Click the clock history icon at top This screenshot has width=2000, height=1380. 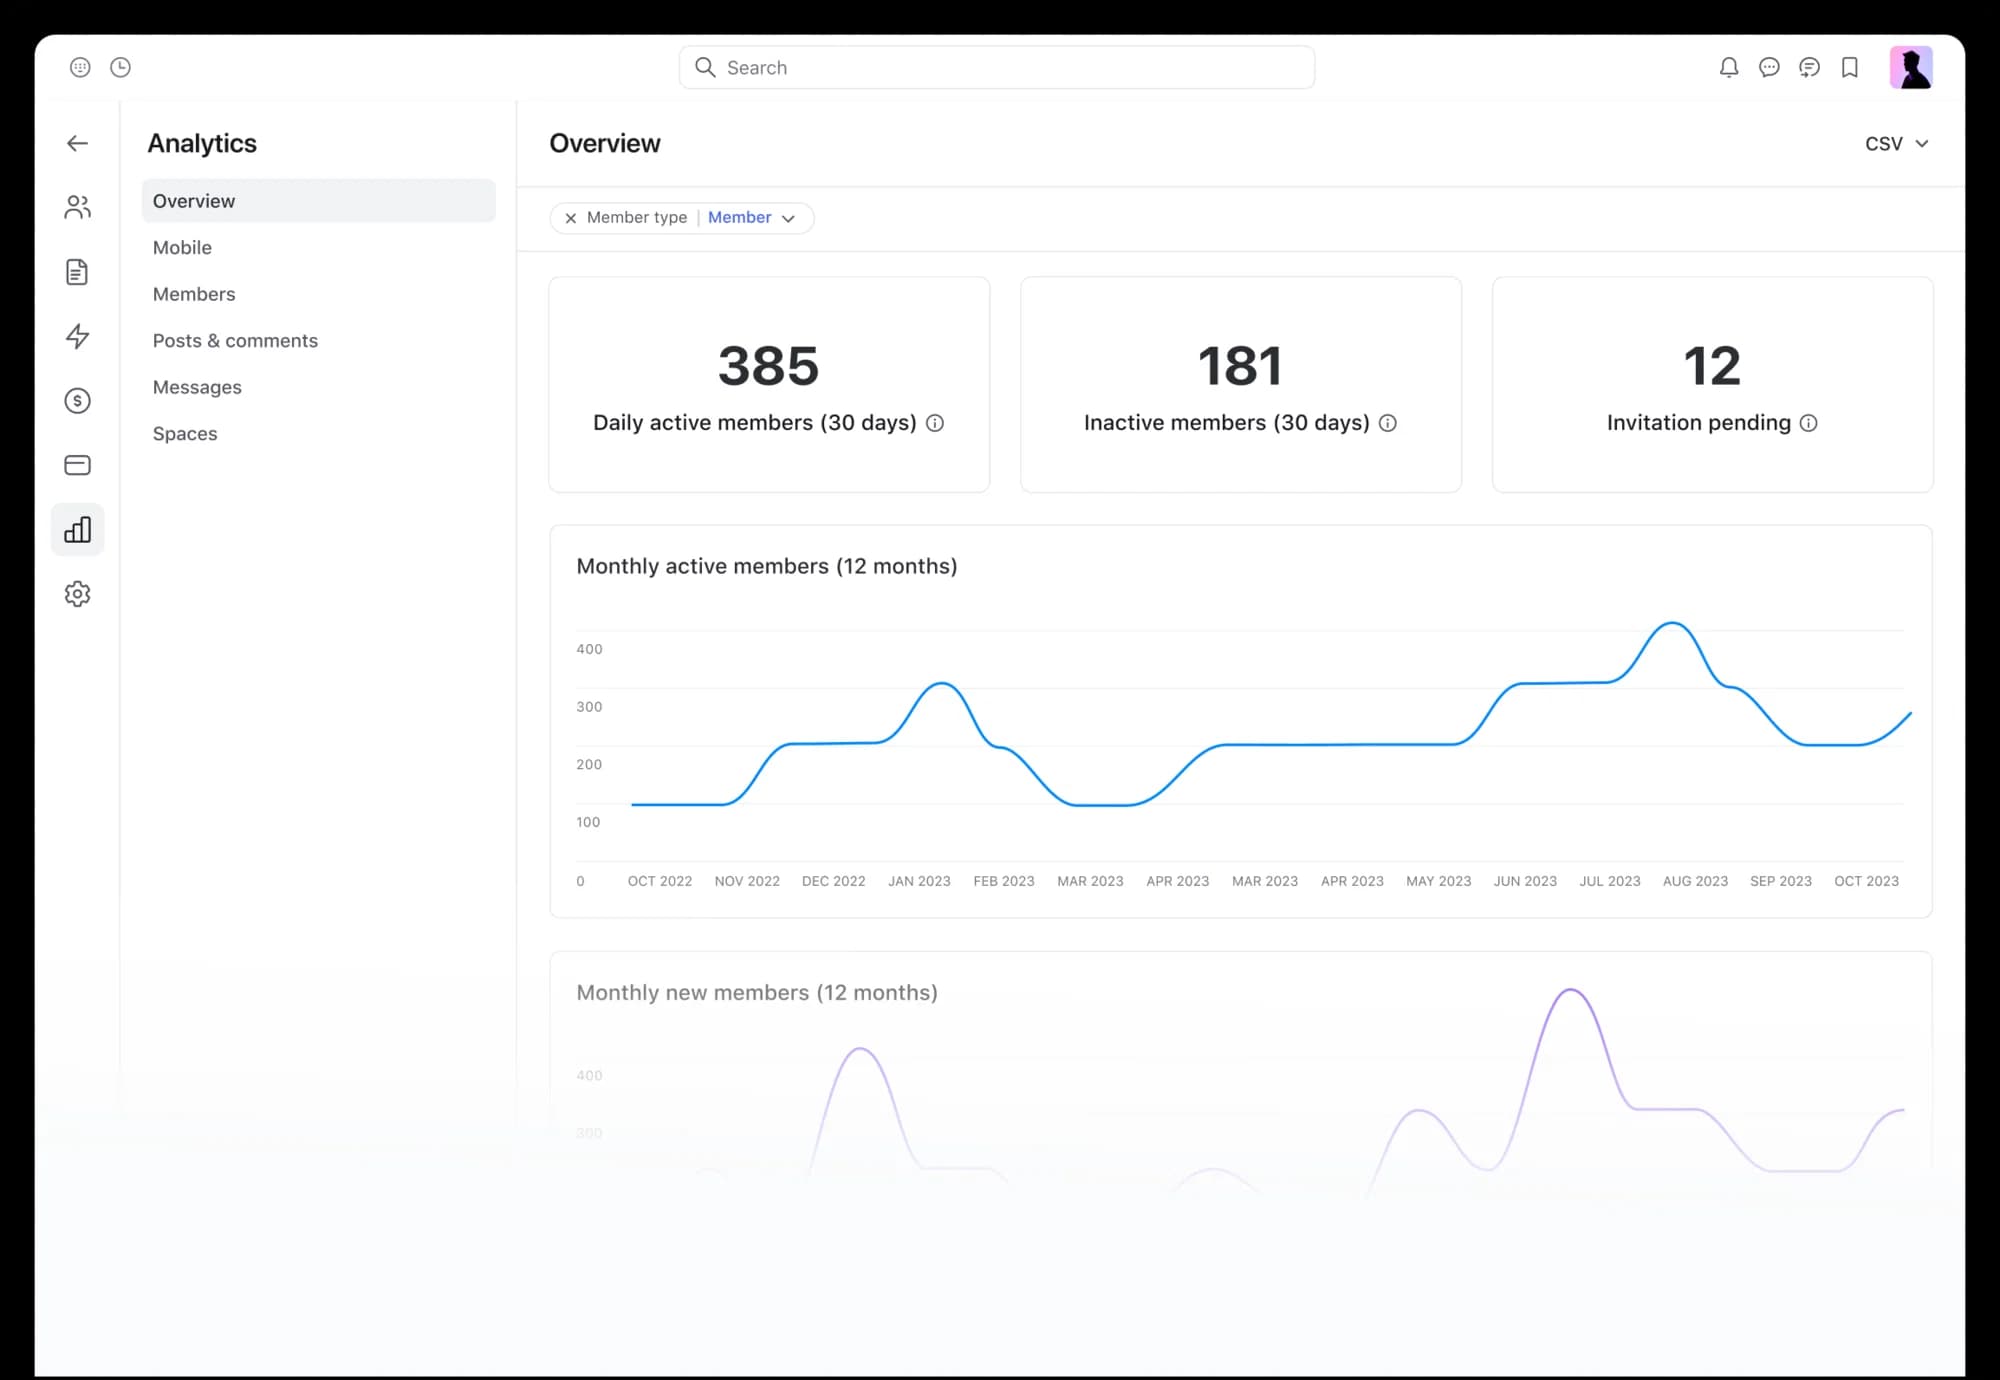pos(120,67)
